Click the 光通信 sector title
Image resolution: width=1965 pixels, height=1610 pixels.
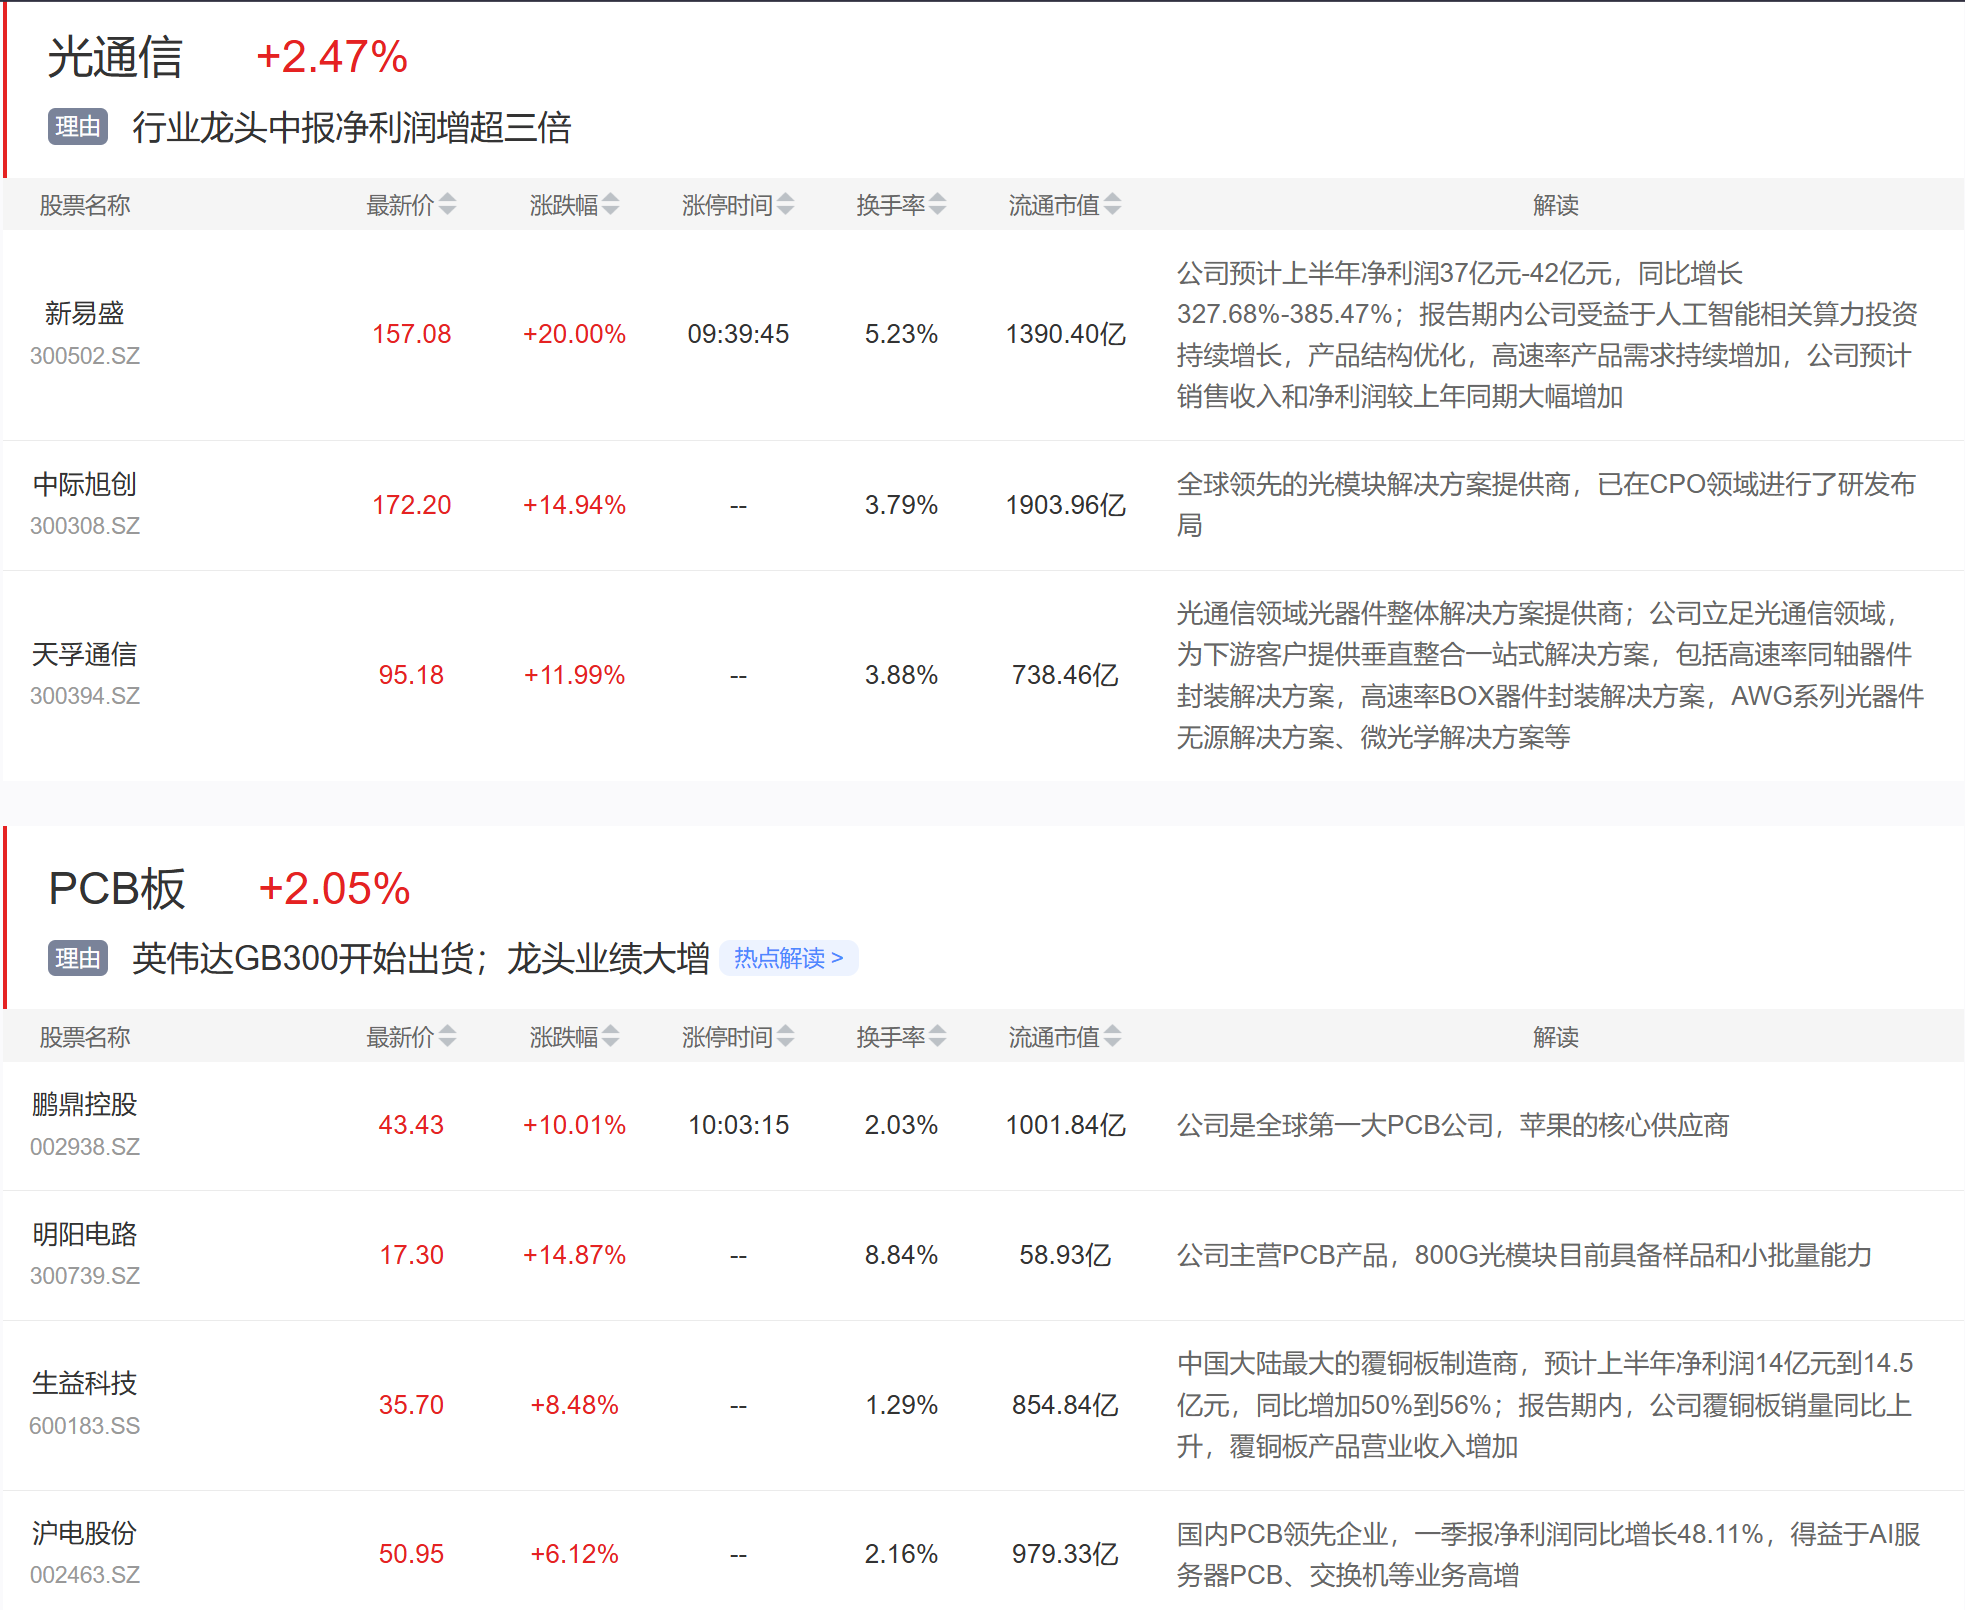tap(115, 57)
